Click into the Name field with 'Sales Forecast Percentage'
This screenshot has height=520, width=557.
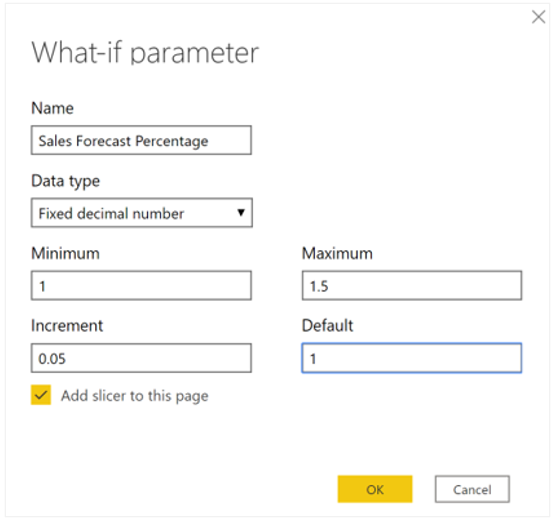(x=141, y=140)
